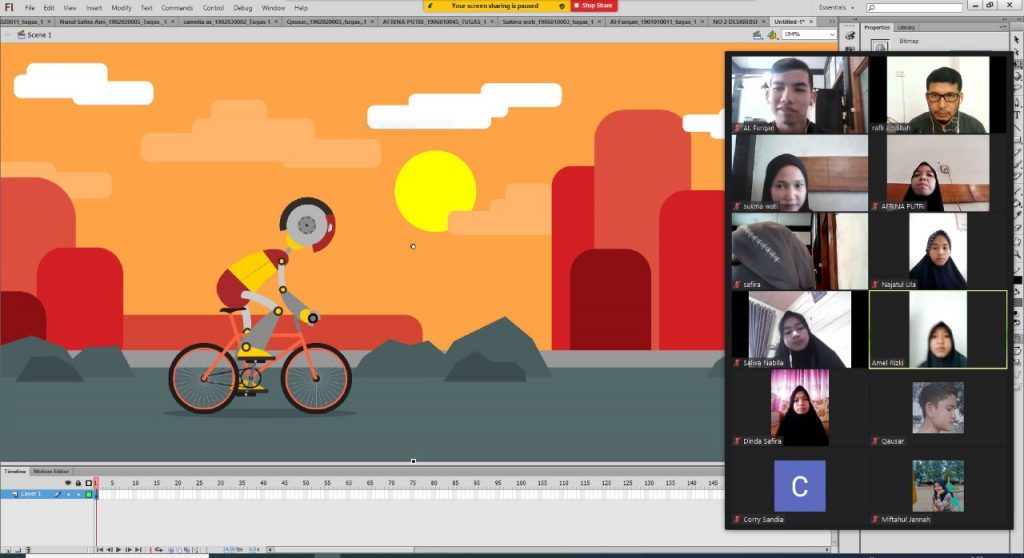Click the yellow sun on the stage
Image resolution: width=1024 pixels, height=558 pixels.
tap(434, 190)
